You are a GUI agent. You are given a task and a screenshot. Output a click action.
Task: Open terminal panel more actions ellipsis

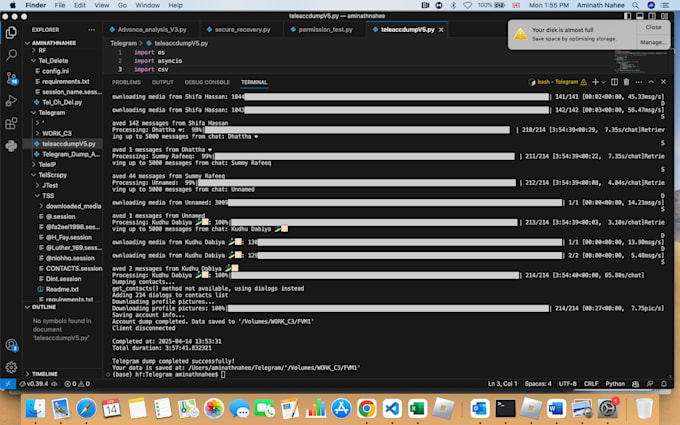click(x=639, y=82)
